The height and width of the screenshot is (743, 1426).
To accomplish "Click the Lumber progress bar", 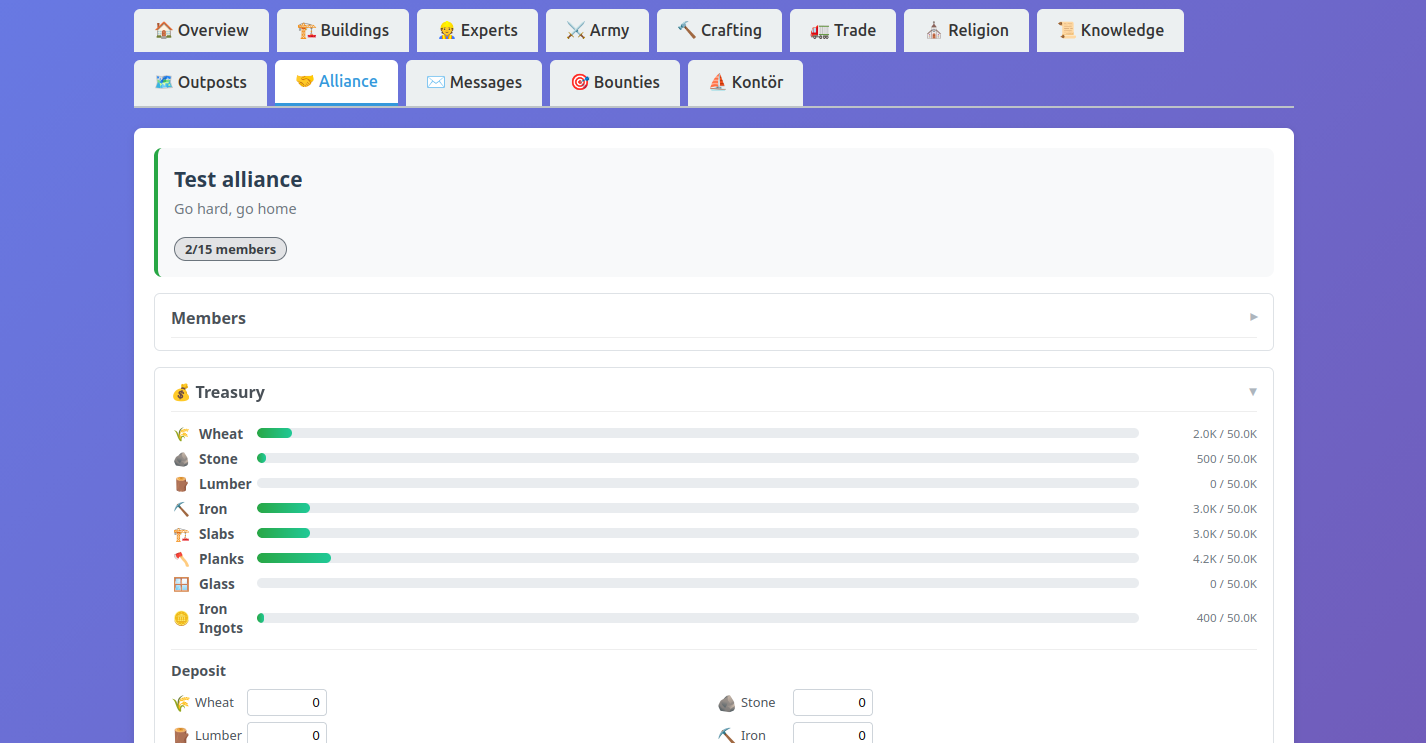I will (698, 483).
